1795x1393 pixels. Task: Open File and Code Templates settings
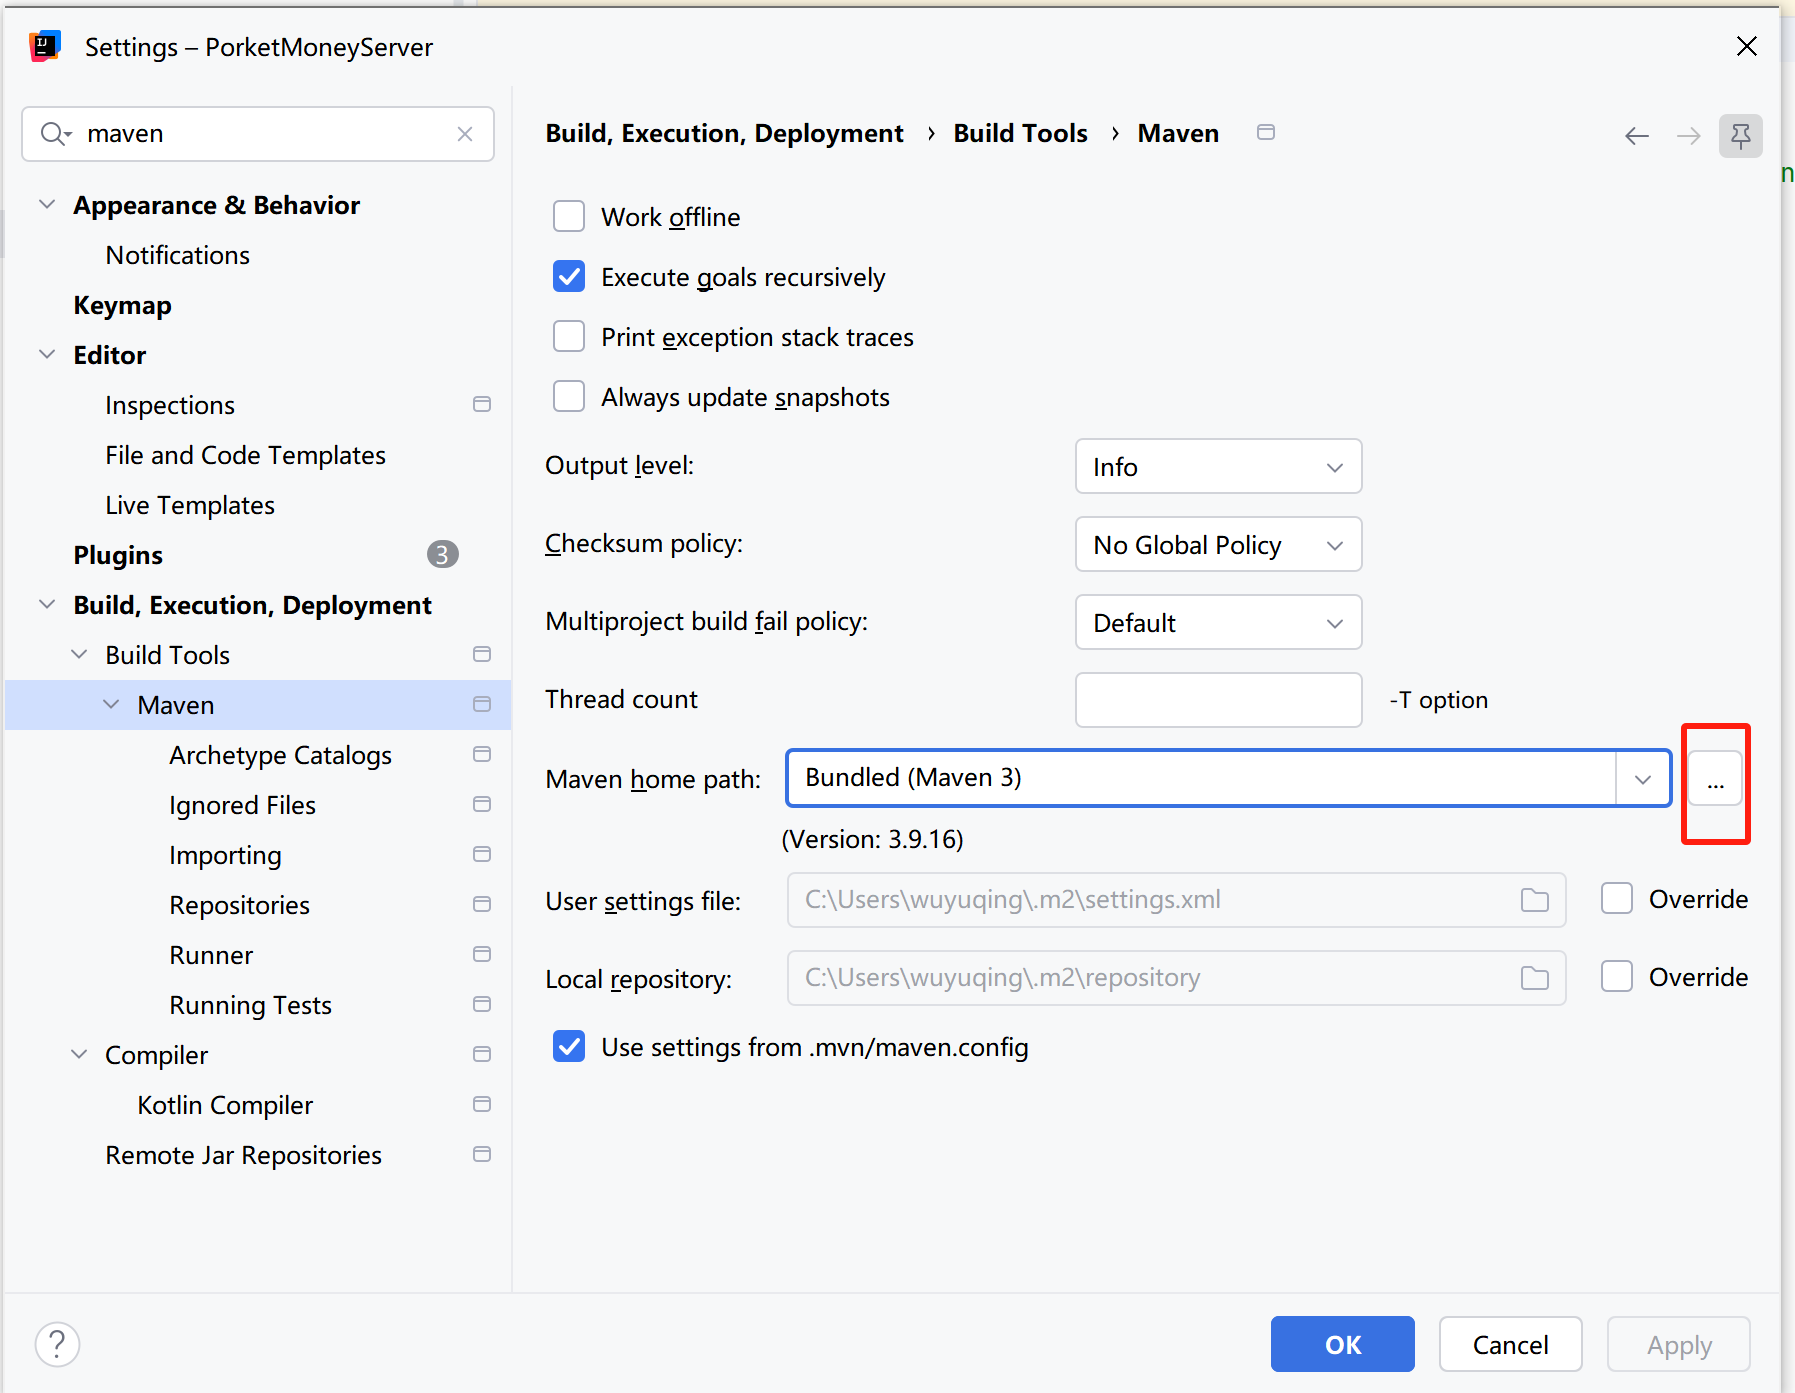tap(245, 455)
